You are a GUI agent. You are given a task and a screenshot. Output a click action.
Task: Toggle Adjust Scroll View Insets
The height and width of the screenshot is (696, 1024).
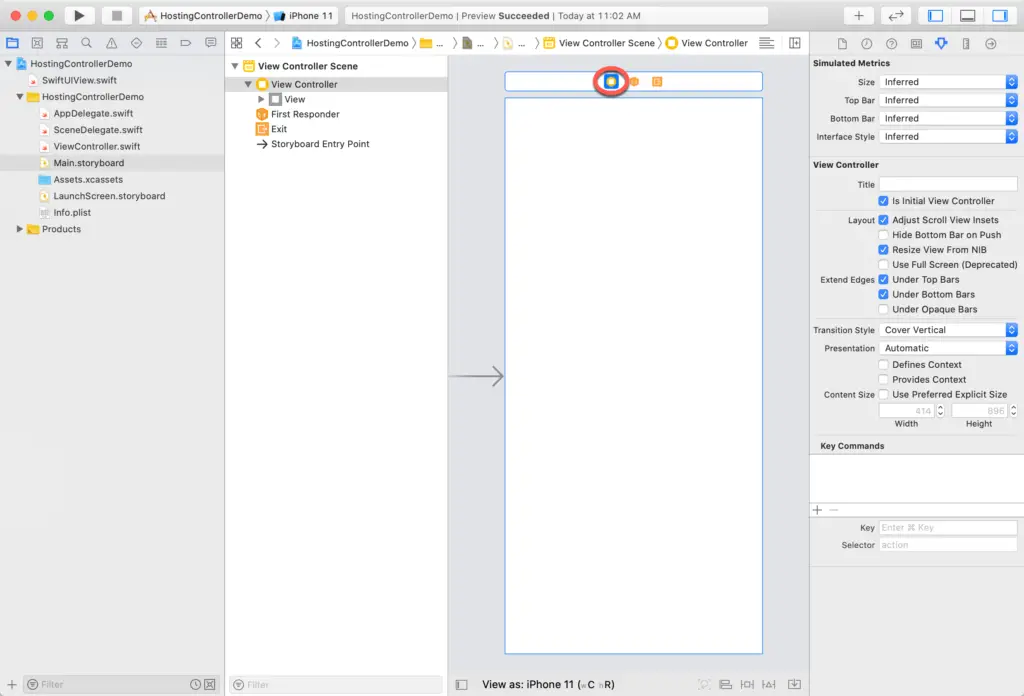[883, 220]
